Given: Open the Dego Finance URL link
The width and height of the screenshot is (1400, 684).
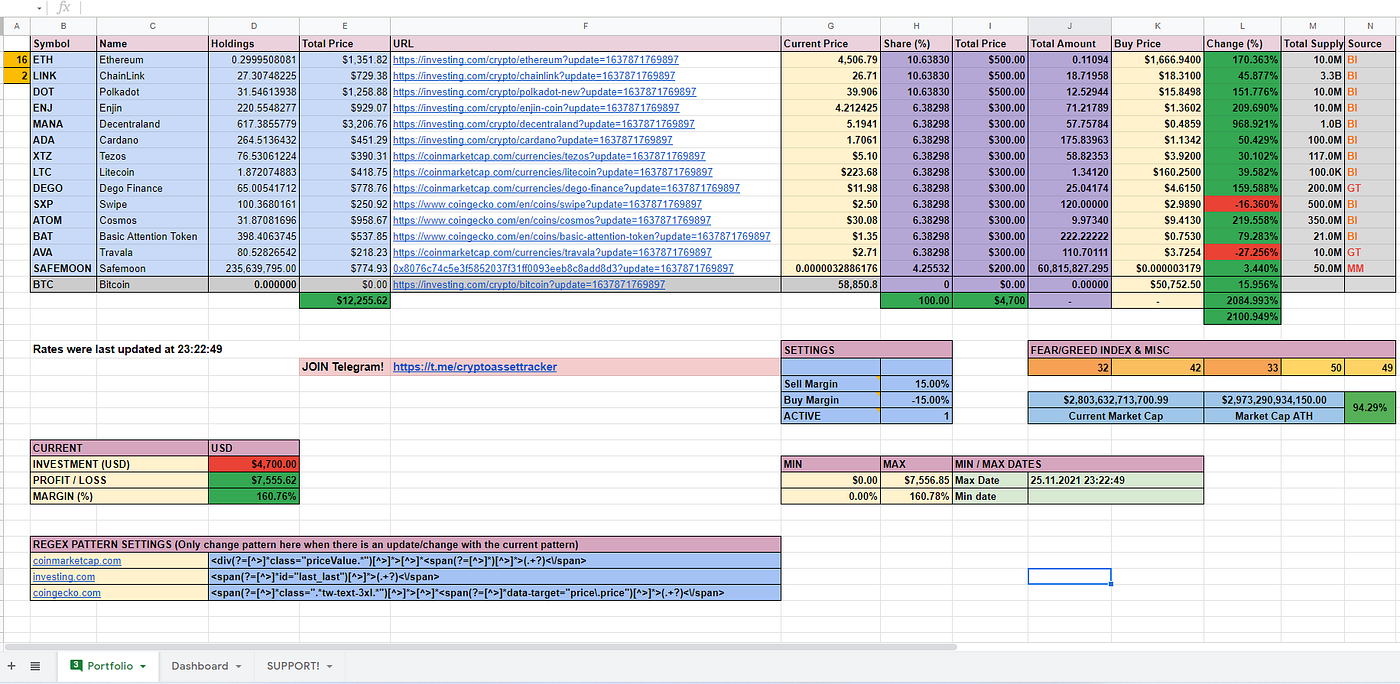Looking at the screenshot, I should (566, 188).
